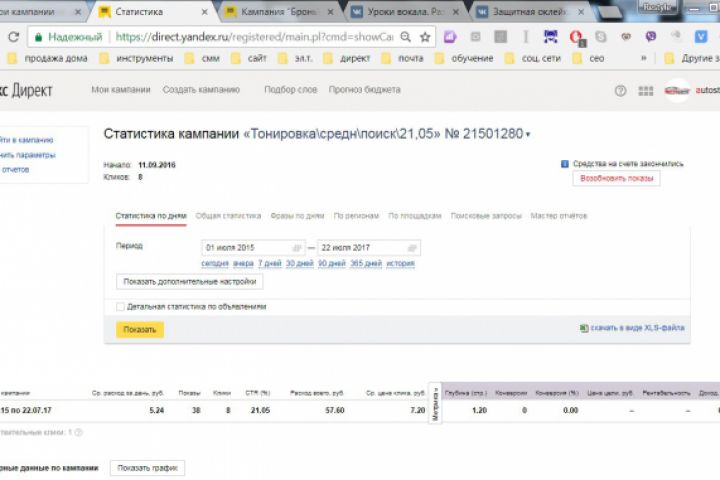This screenshot has height=480, width=720.
Task: Click 'Показать дополнительные настройки' button
Action: point(190,282)
